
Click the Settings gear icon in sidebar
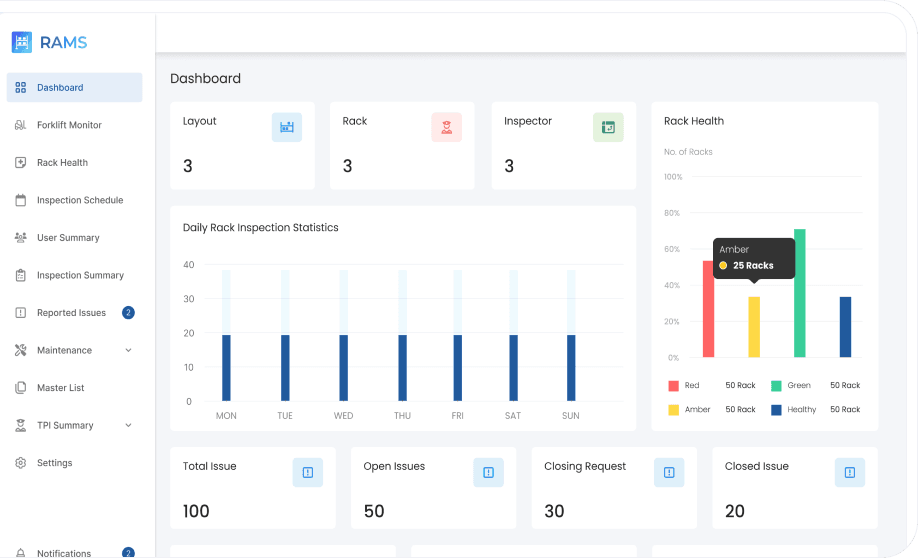[x=20, y=463]
